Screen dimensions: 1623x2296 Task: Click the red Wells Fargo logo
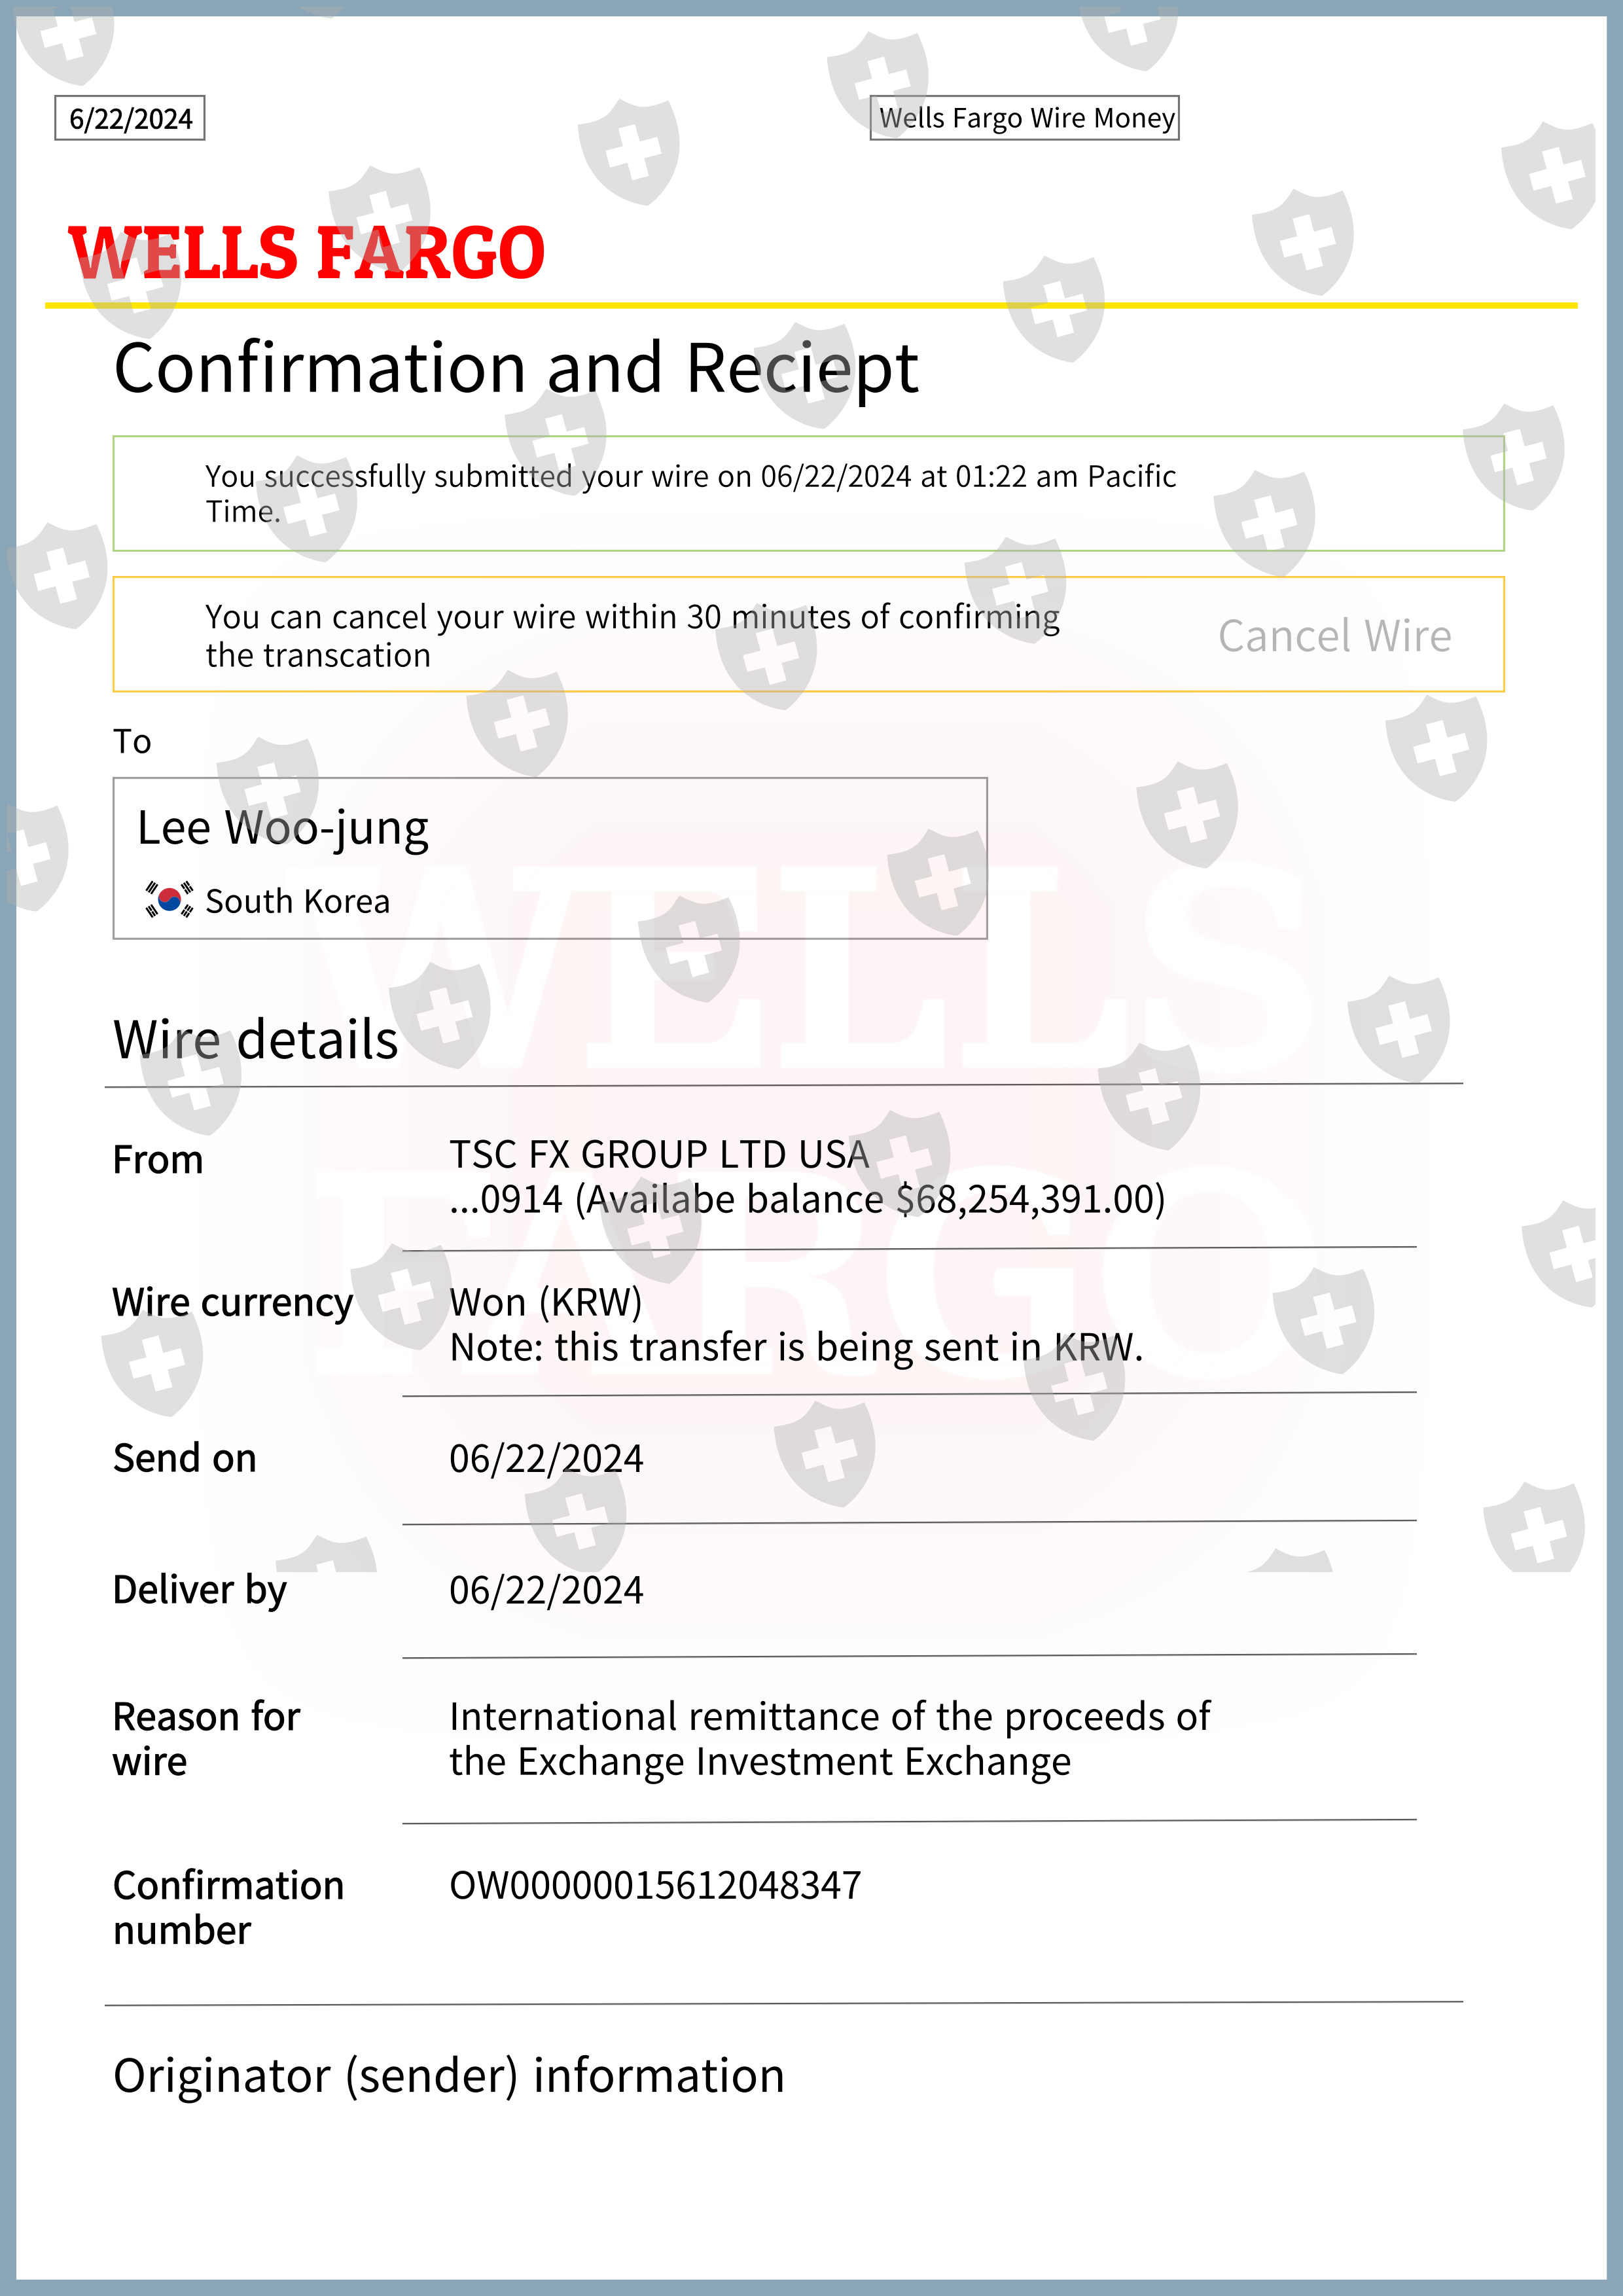coord(306,252)
